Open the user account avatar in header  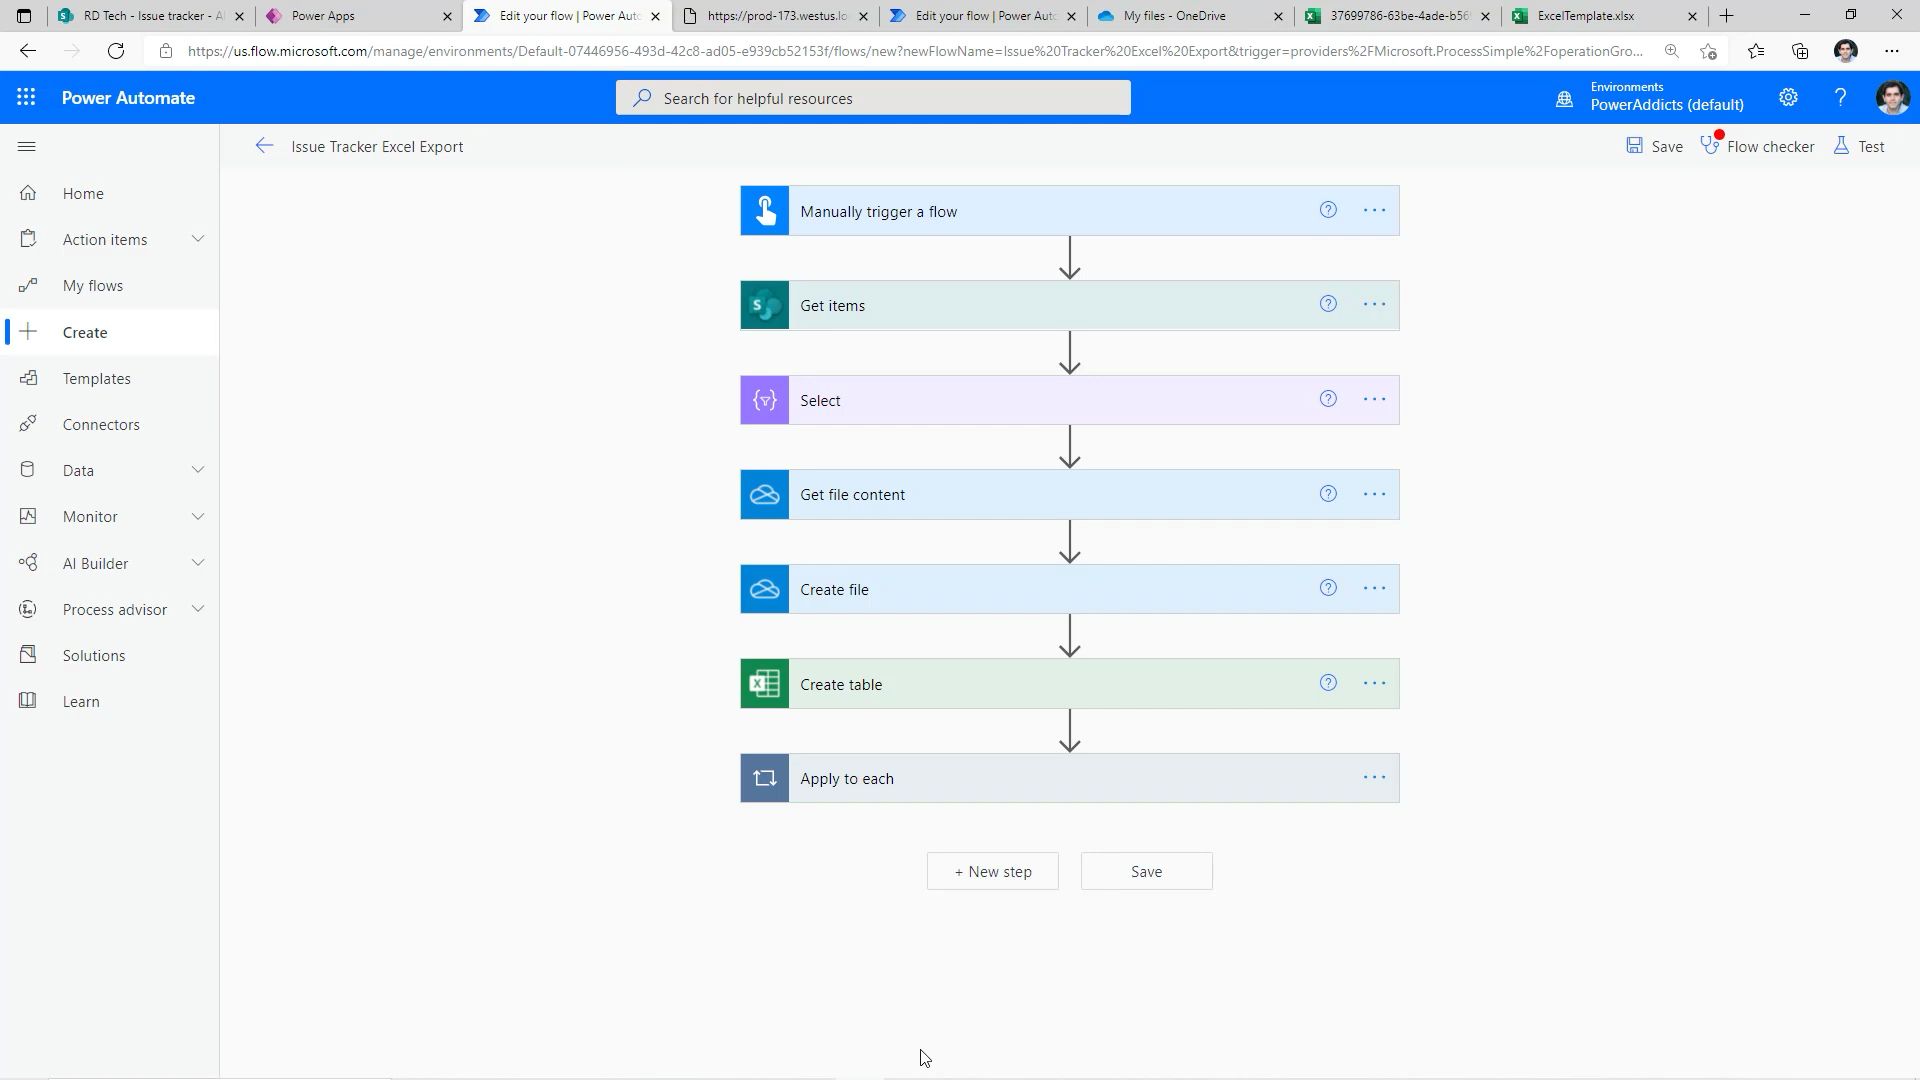pyautogui.click(x=1892, y=97)
